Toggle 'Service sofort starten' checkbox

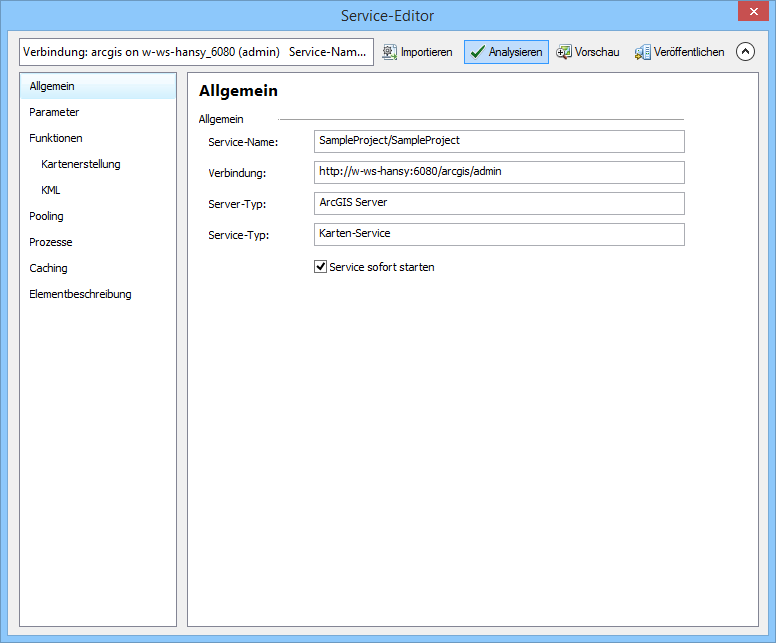coord(321,267)
